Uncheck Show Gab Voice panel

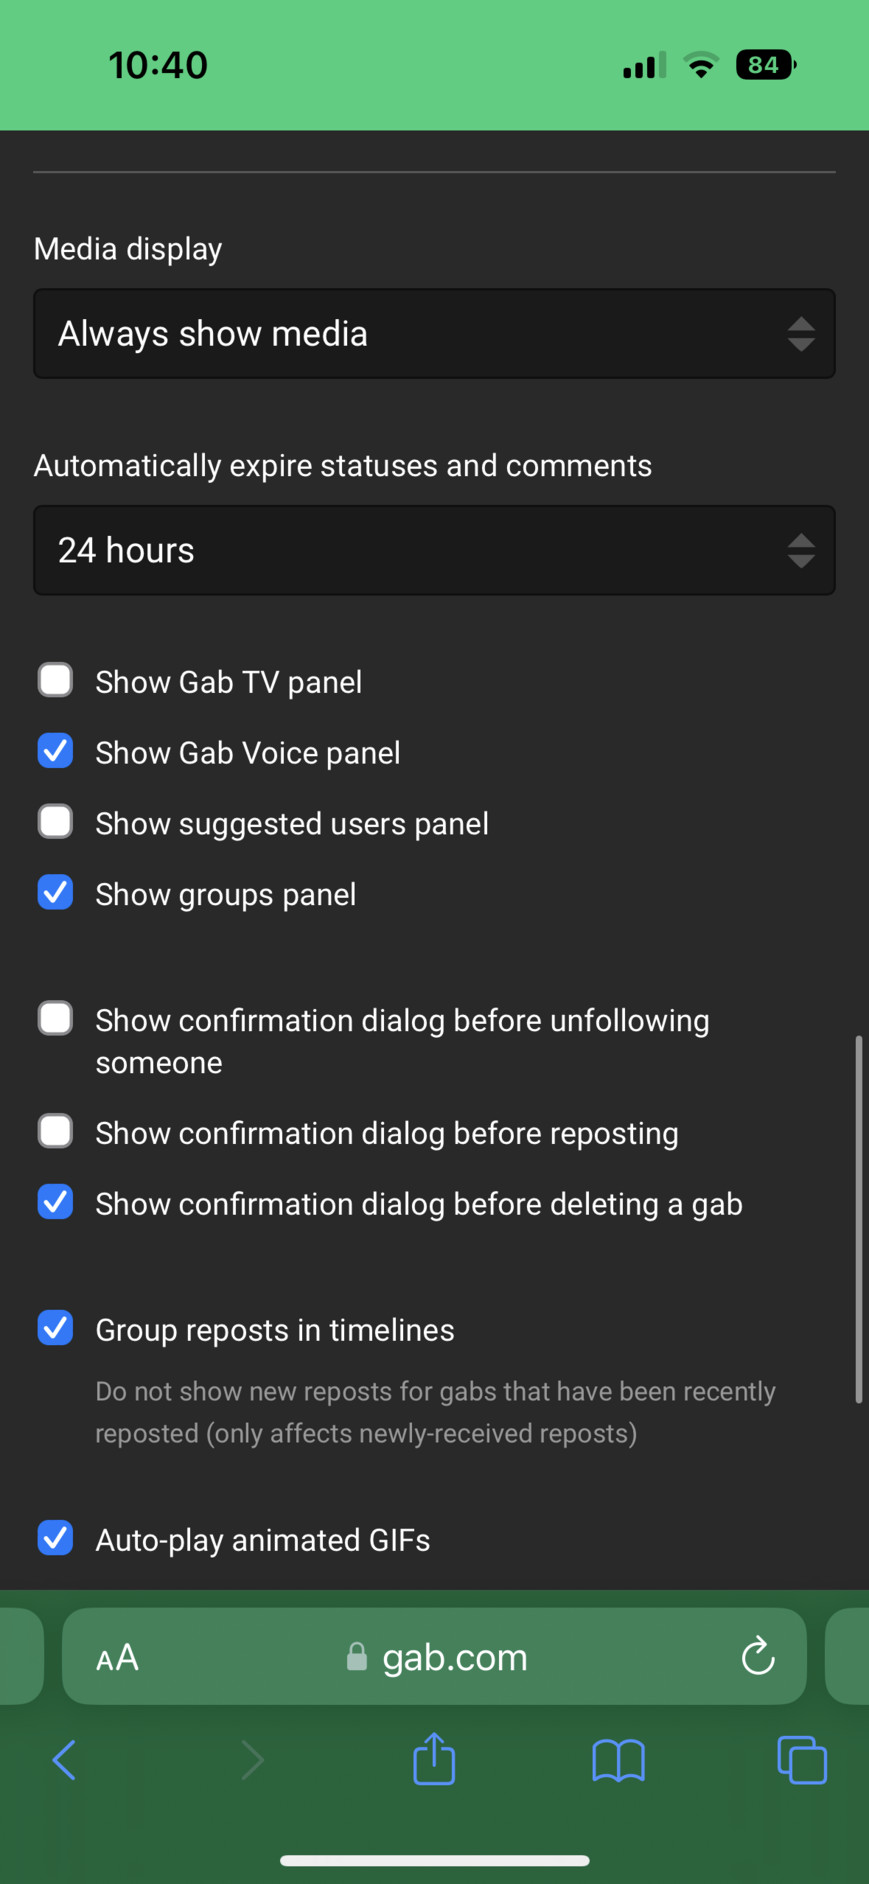(55, 751)
